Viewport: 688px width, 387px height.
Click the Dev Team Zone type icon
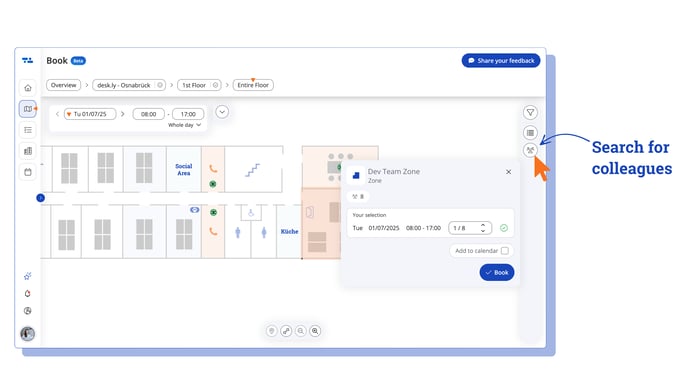click(356, 176)
